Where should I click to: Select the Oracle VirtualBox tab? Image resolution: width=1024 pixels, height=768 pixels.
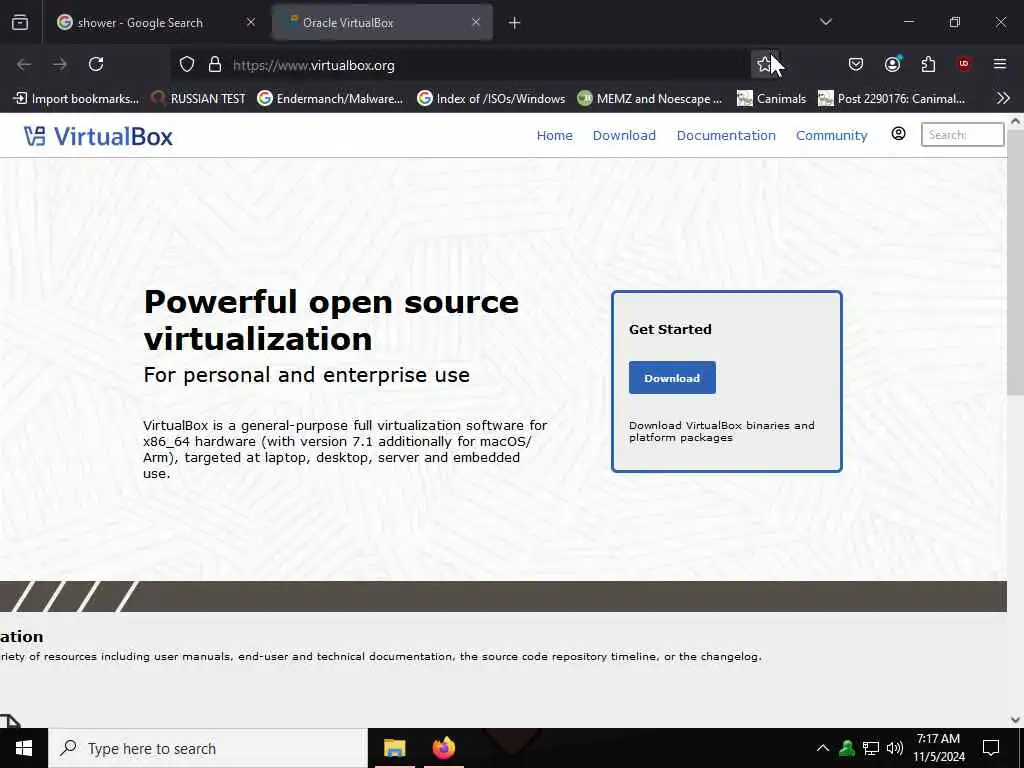(x=382, y=22)
